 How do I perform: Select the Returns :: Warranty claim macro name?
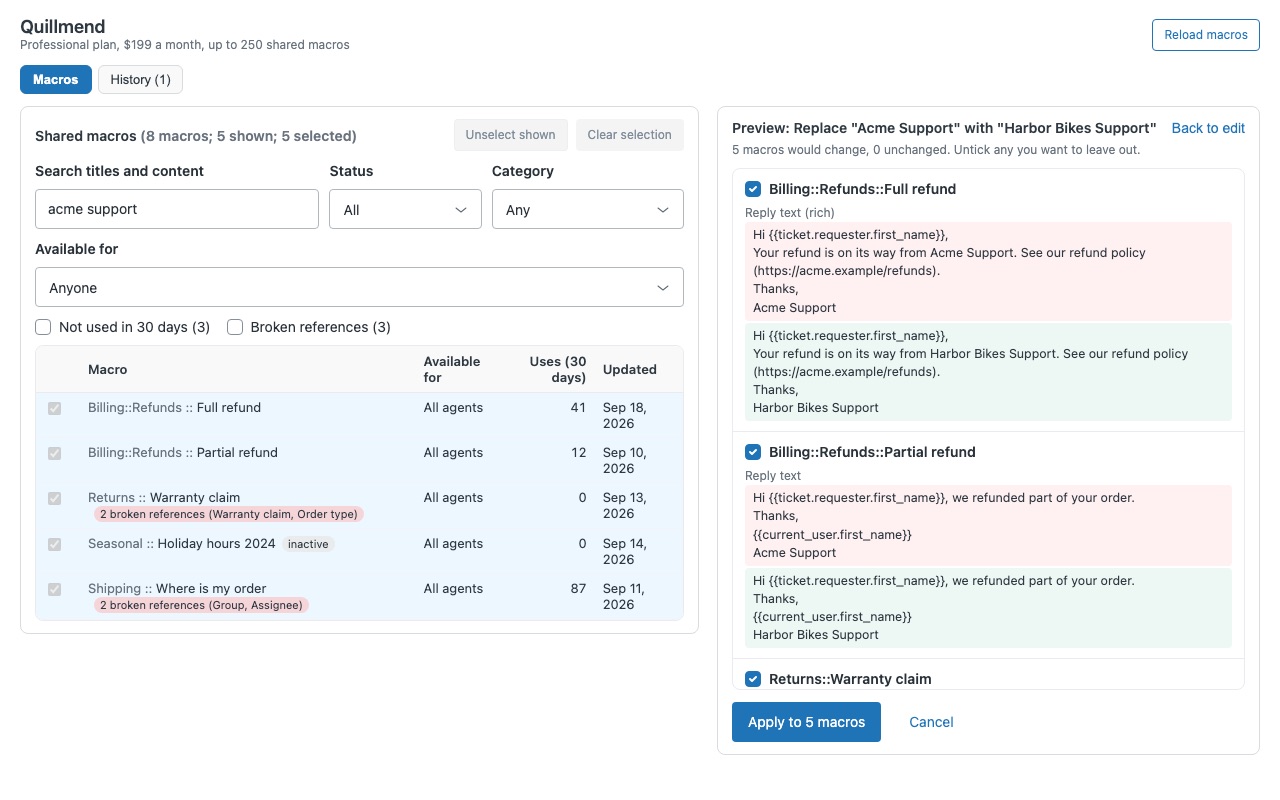tap(164, 498)
